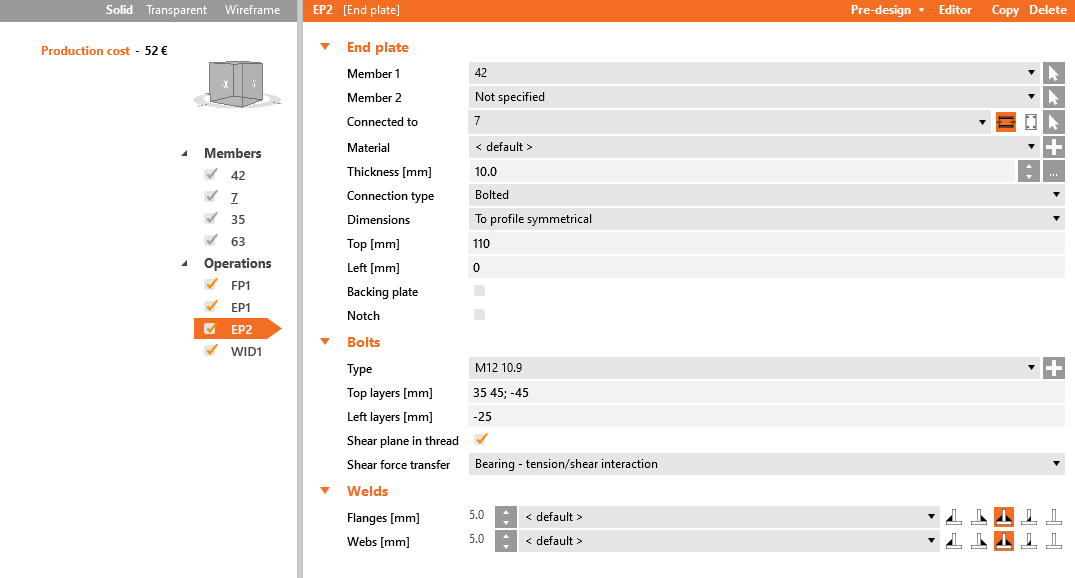Toggle the EP1 operation checkbox
The image size is (1075, 578).
pyautogui.click(x=211, y=306)
